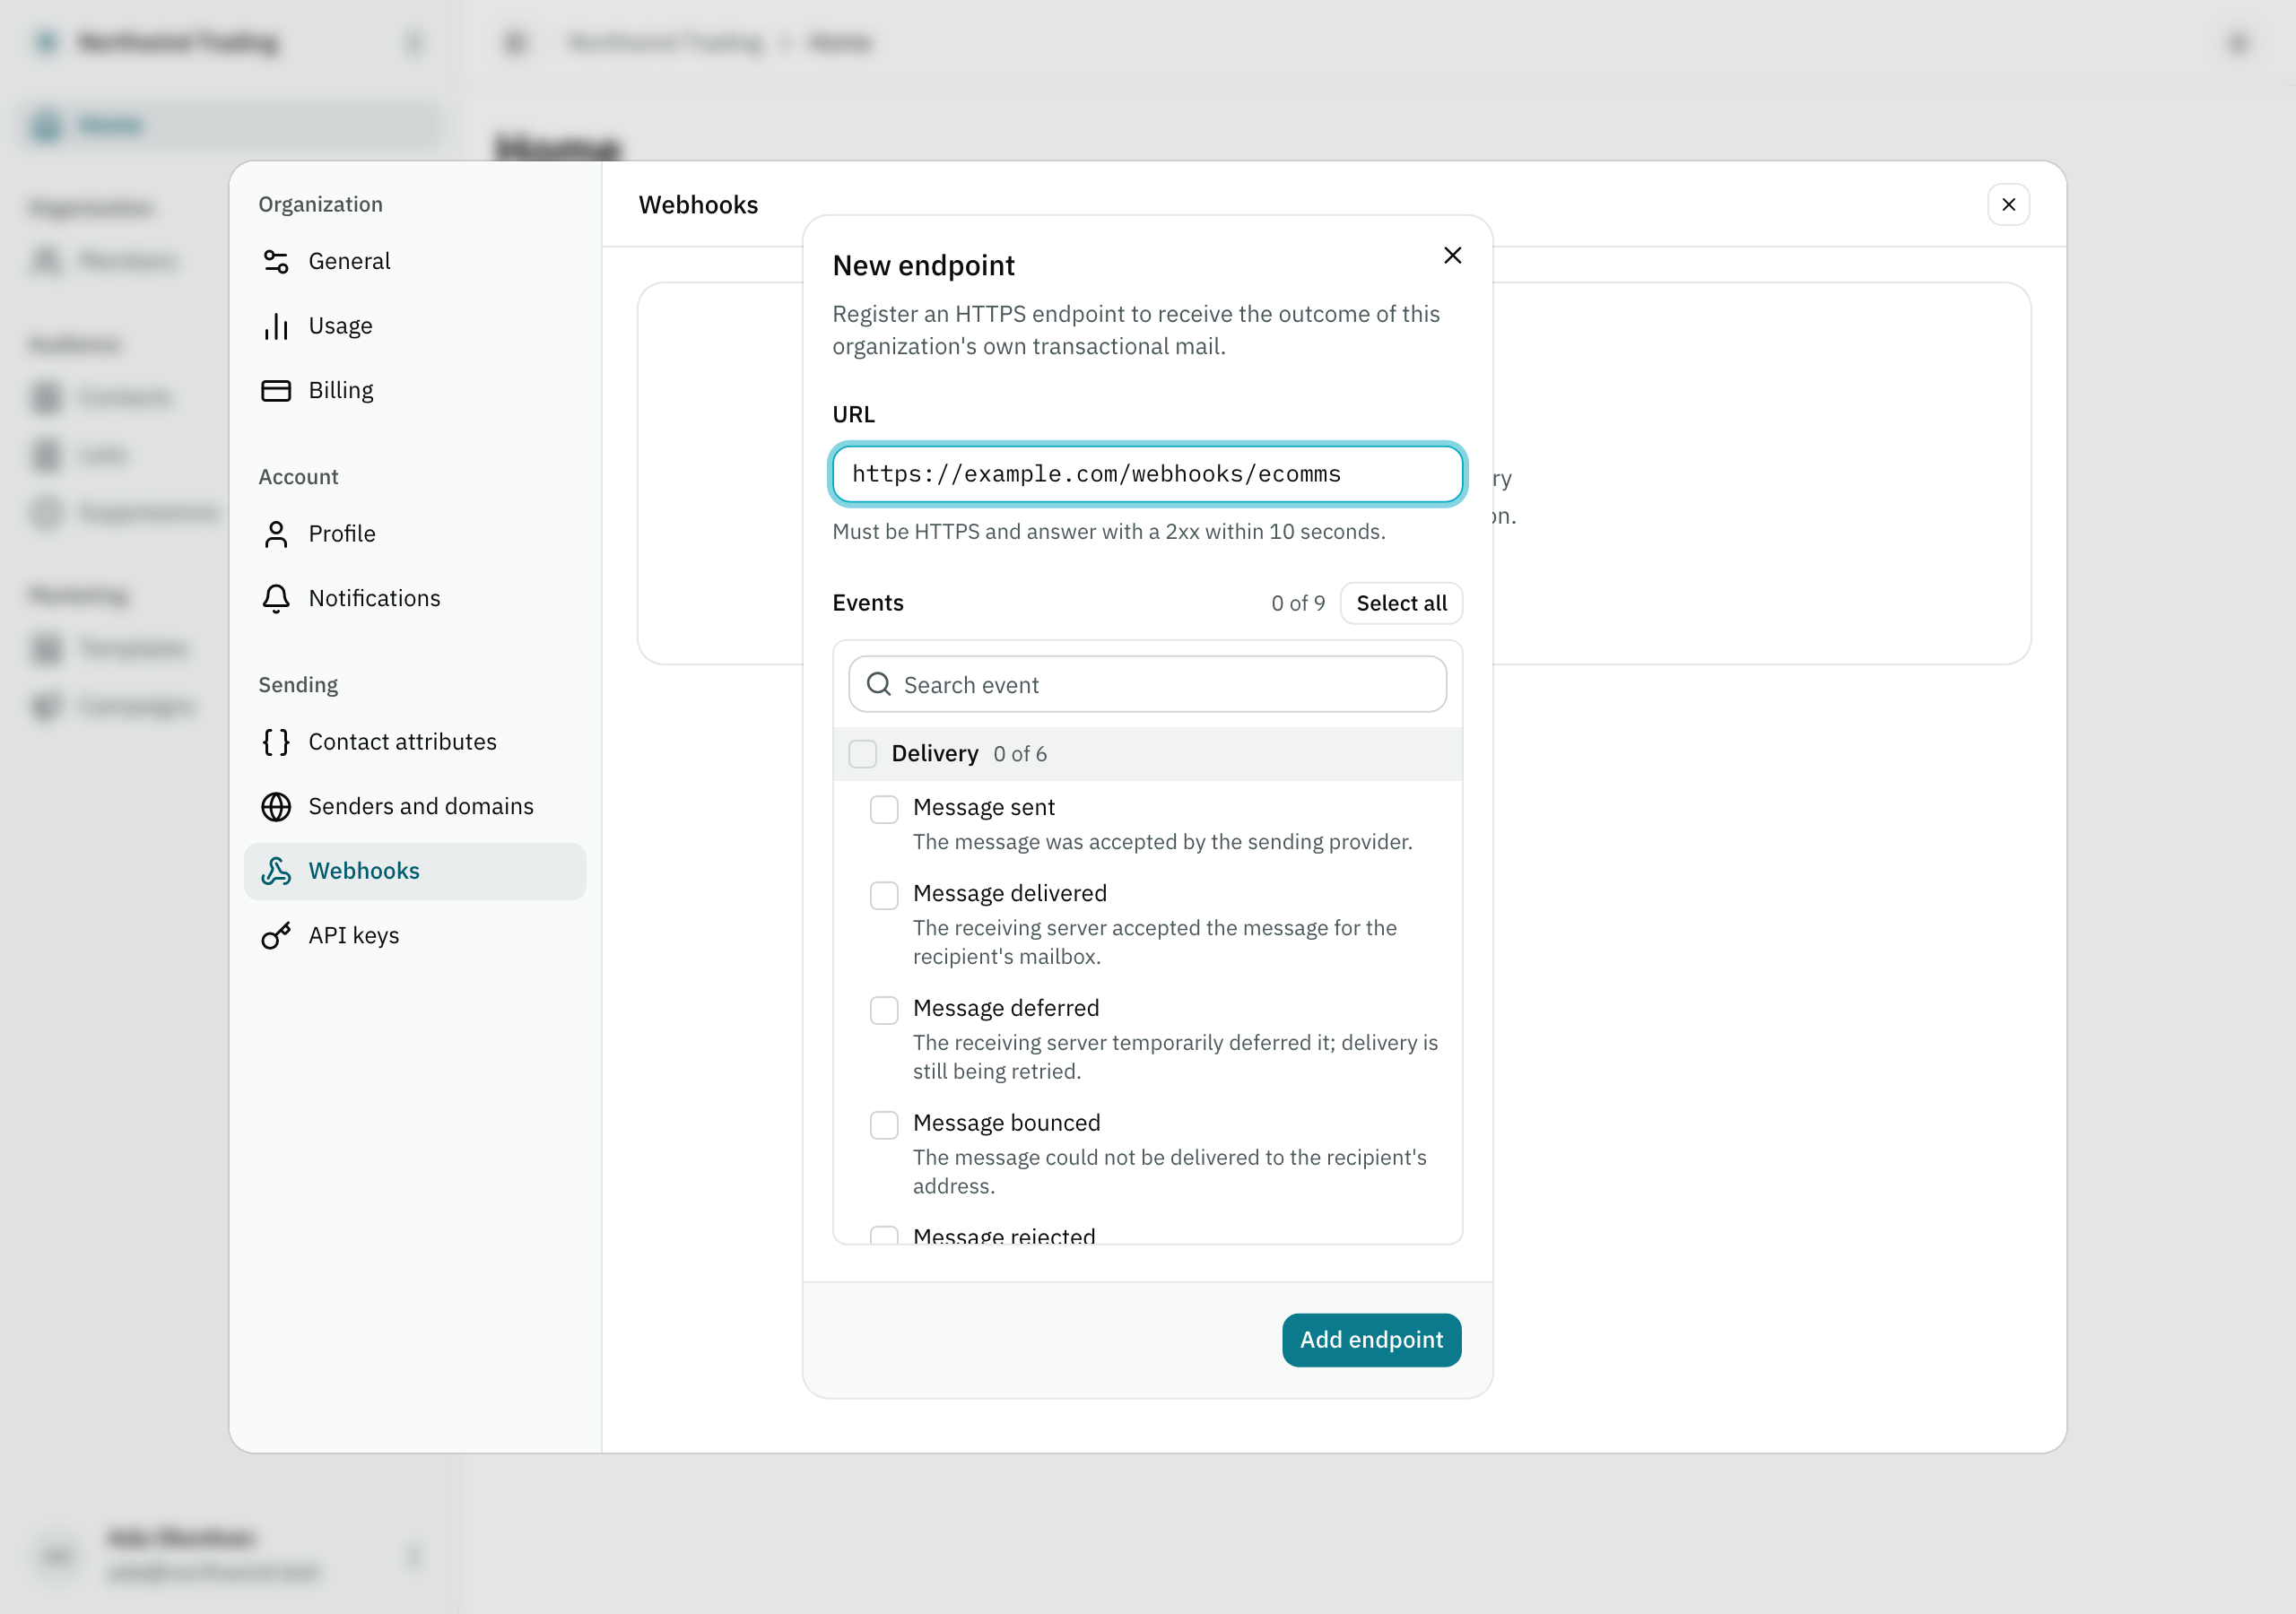2296x1614 pixels.
Task: Check the Message deferred event
Action: 884,1010
